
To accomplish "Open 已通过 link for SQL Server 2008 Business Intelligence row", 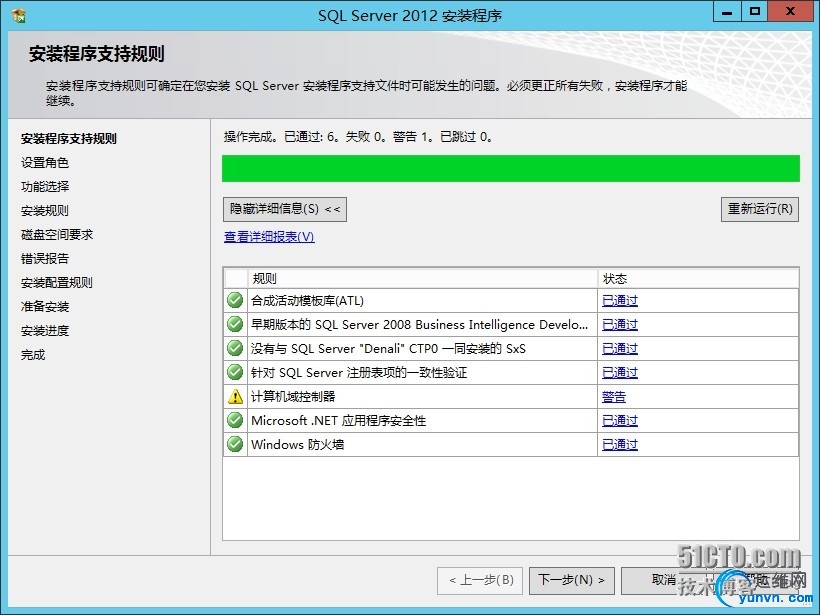I will tap(620, 325).
